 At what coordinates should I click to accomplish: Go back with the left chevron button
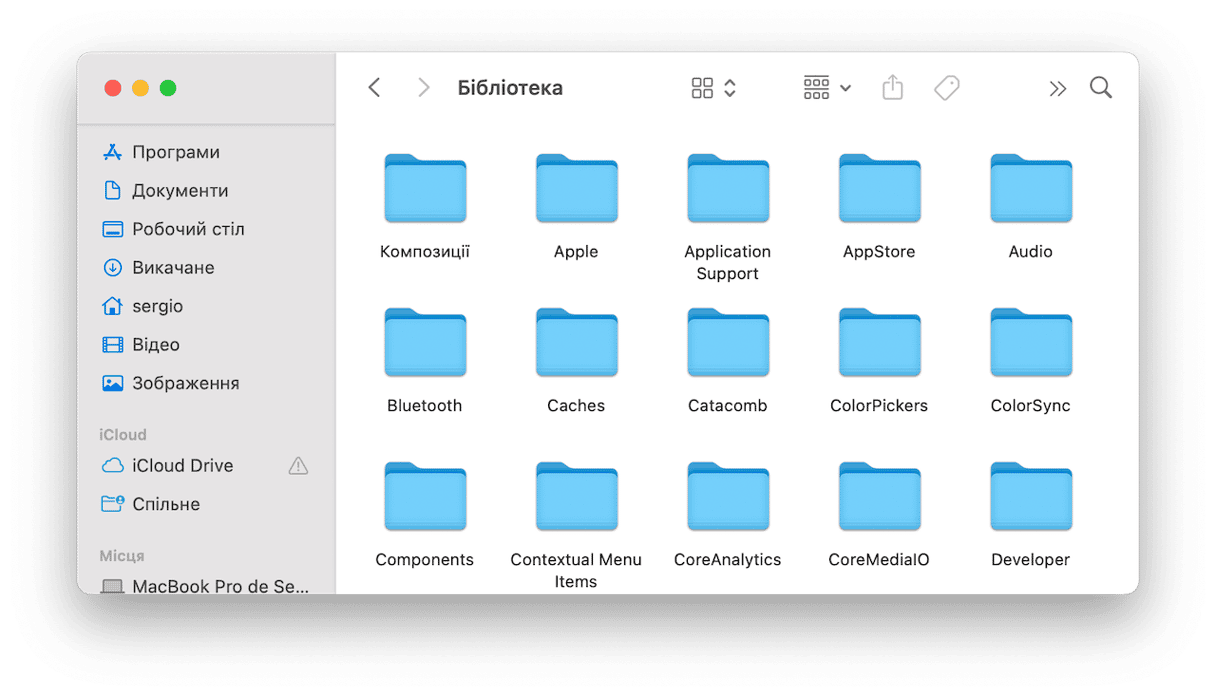point(375,88)
